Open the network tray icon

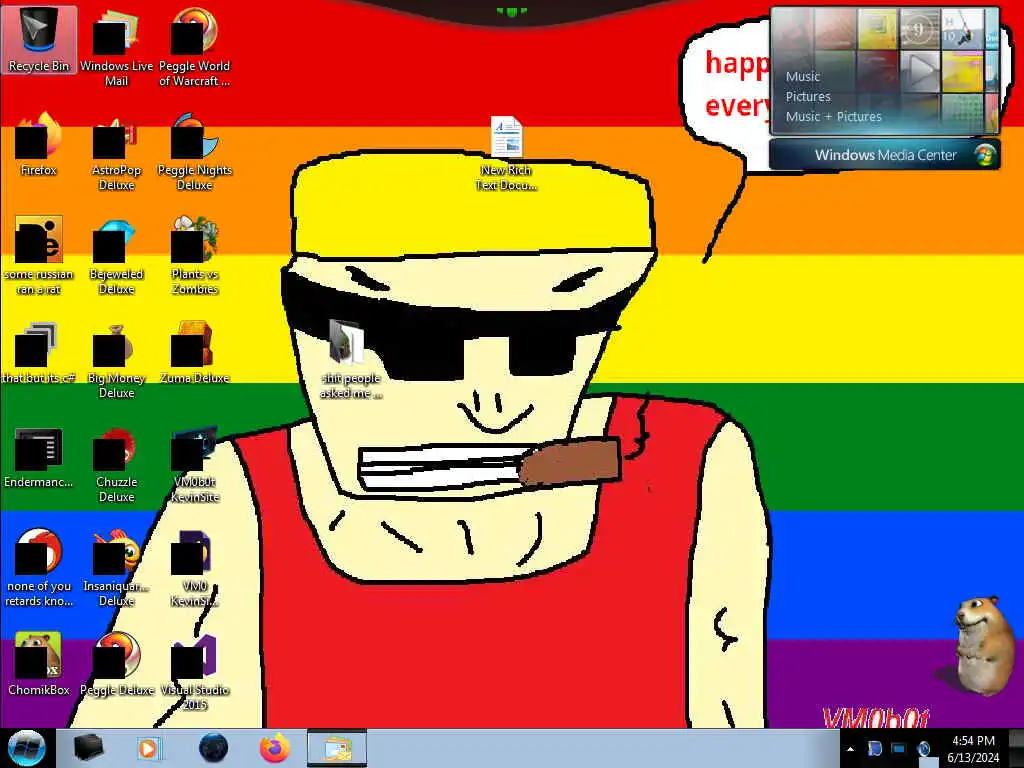pos(899,748)
